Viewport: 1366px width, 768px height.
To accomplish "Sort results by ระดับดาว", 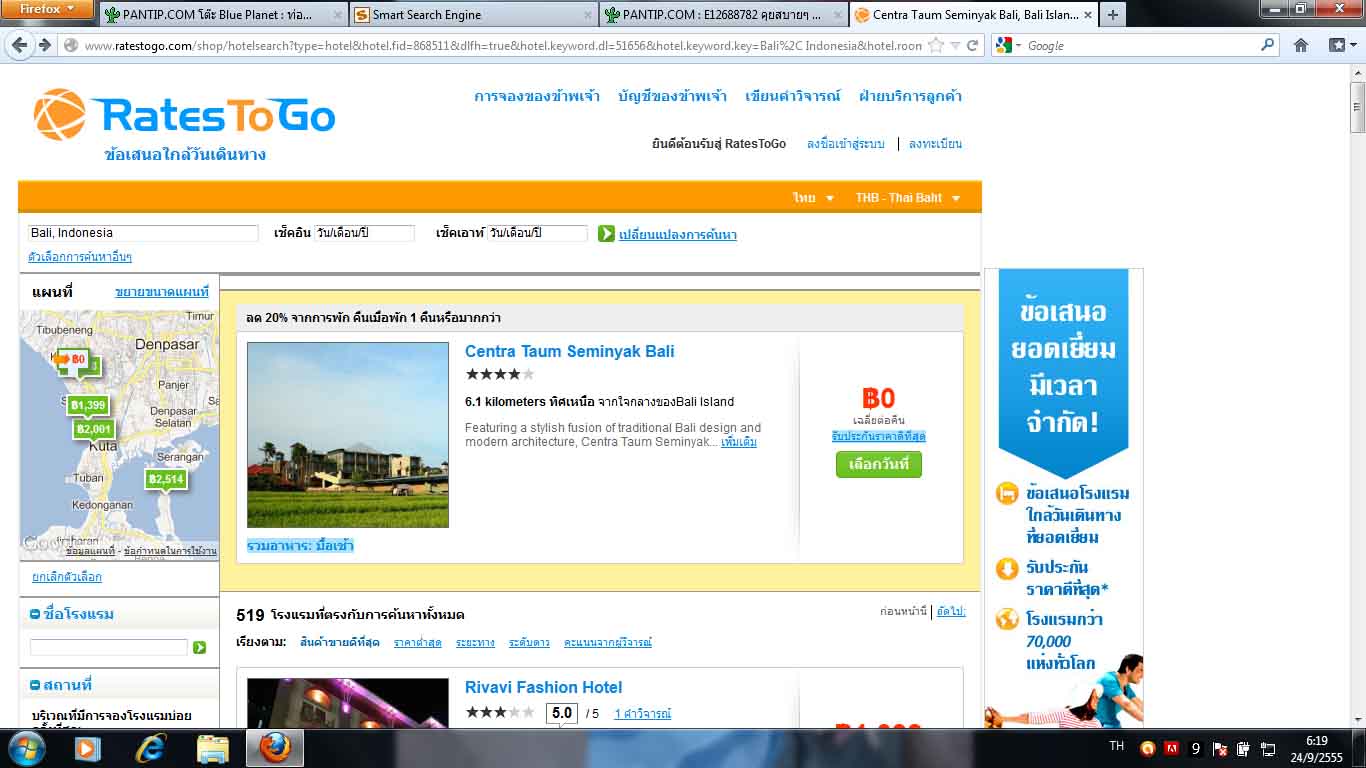I will coord(529,643).
